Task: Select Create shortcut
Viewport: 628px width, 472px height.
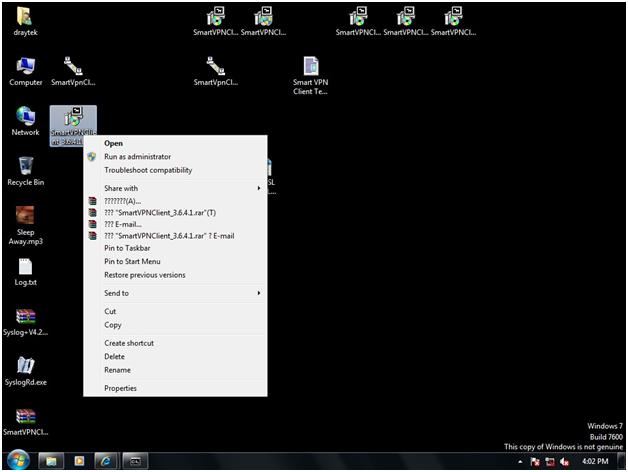Action: coord(175,343)
